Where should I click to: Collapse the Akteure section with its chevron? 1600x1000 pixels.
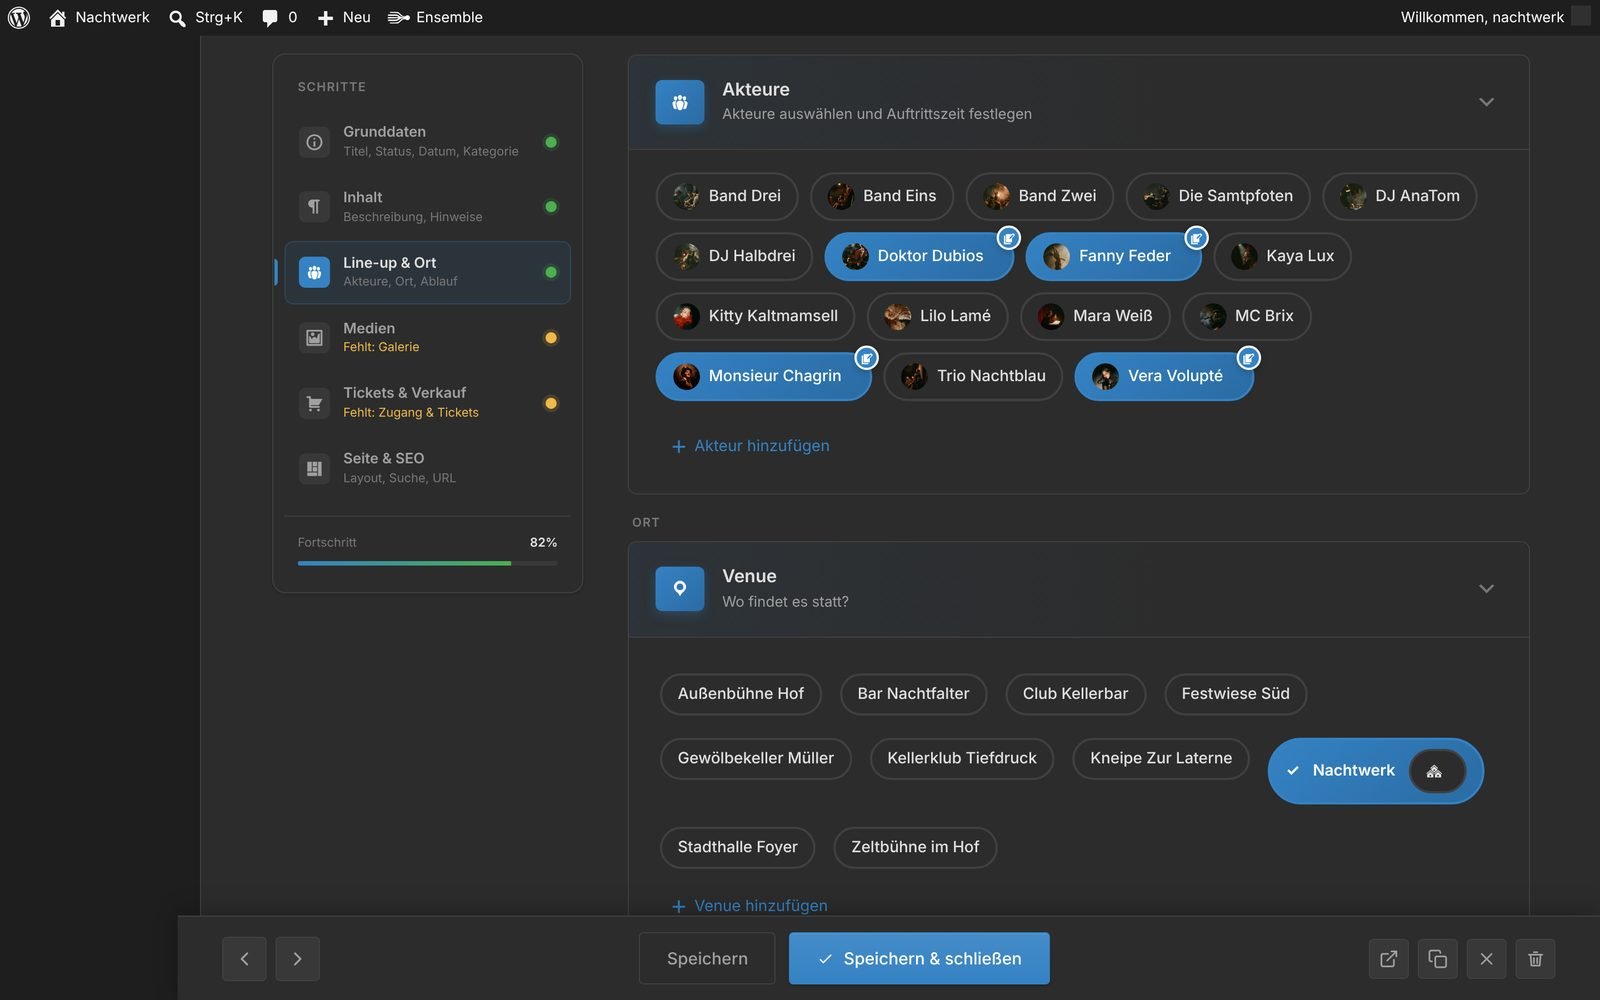1486,102
